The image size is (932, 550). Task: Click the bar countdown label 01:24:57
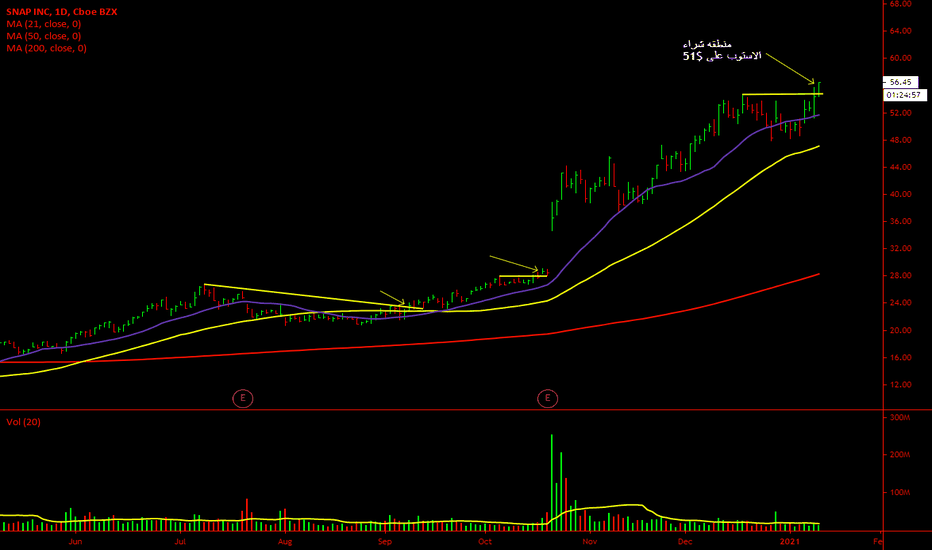point(904,95)
